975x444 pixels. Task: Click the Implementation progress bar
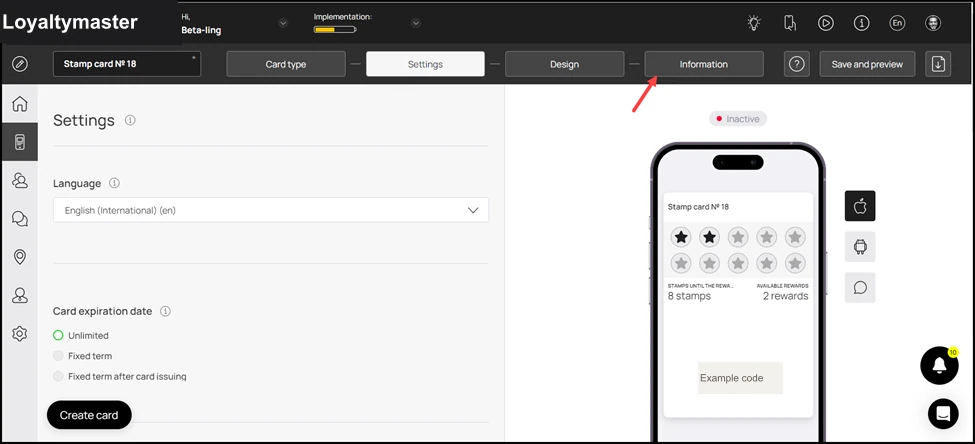pos(335,29)
